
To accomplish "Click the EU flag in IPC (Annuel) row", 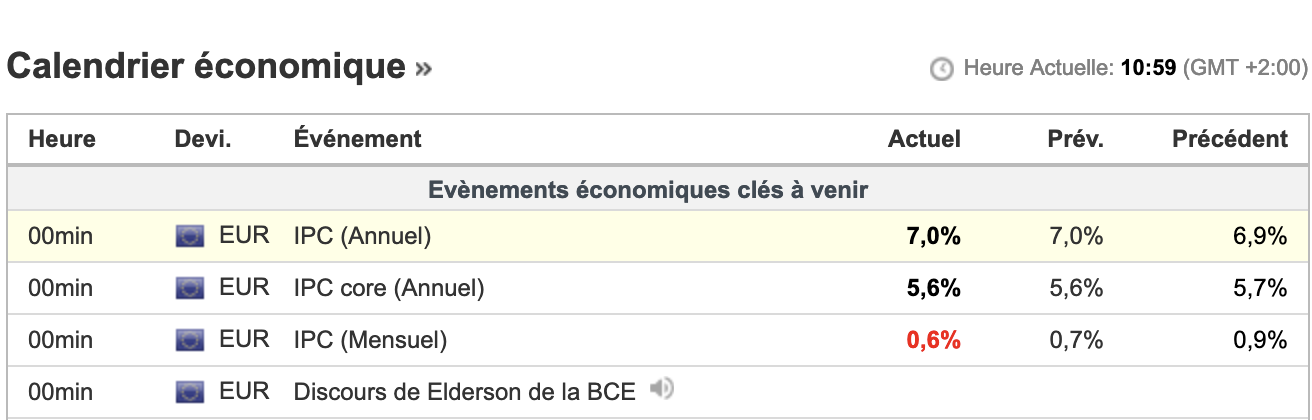I will point(189,237).
